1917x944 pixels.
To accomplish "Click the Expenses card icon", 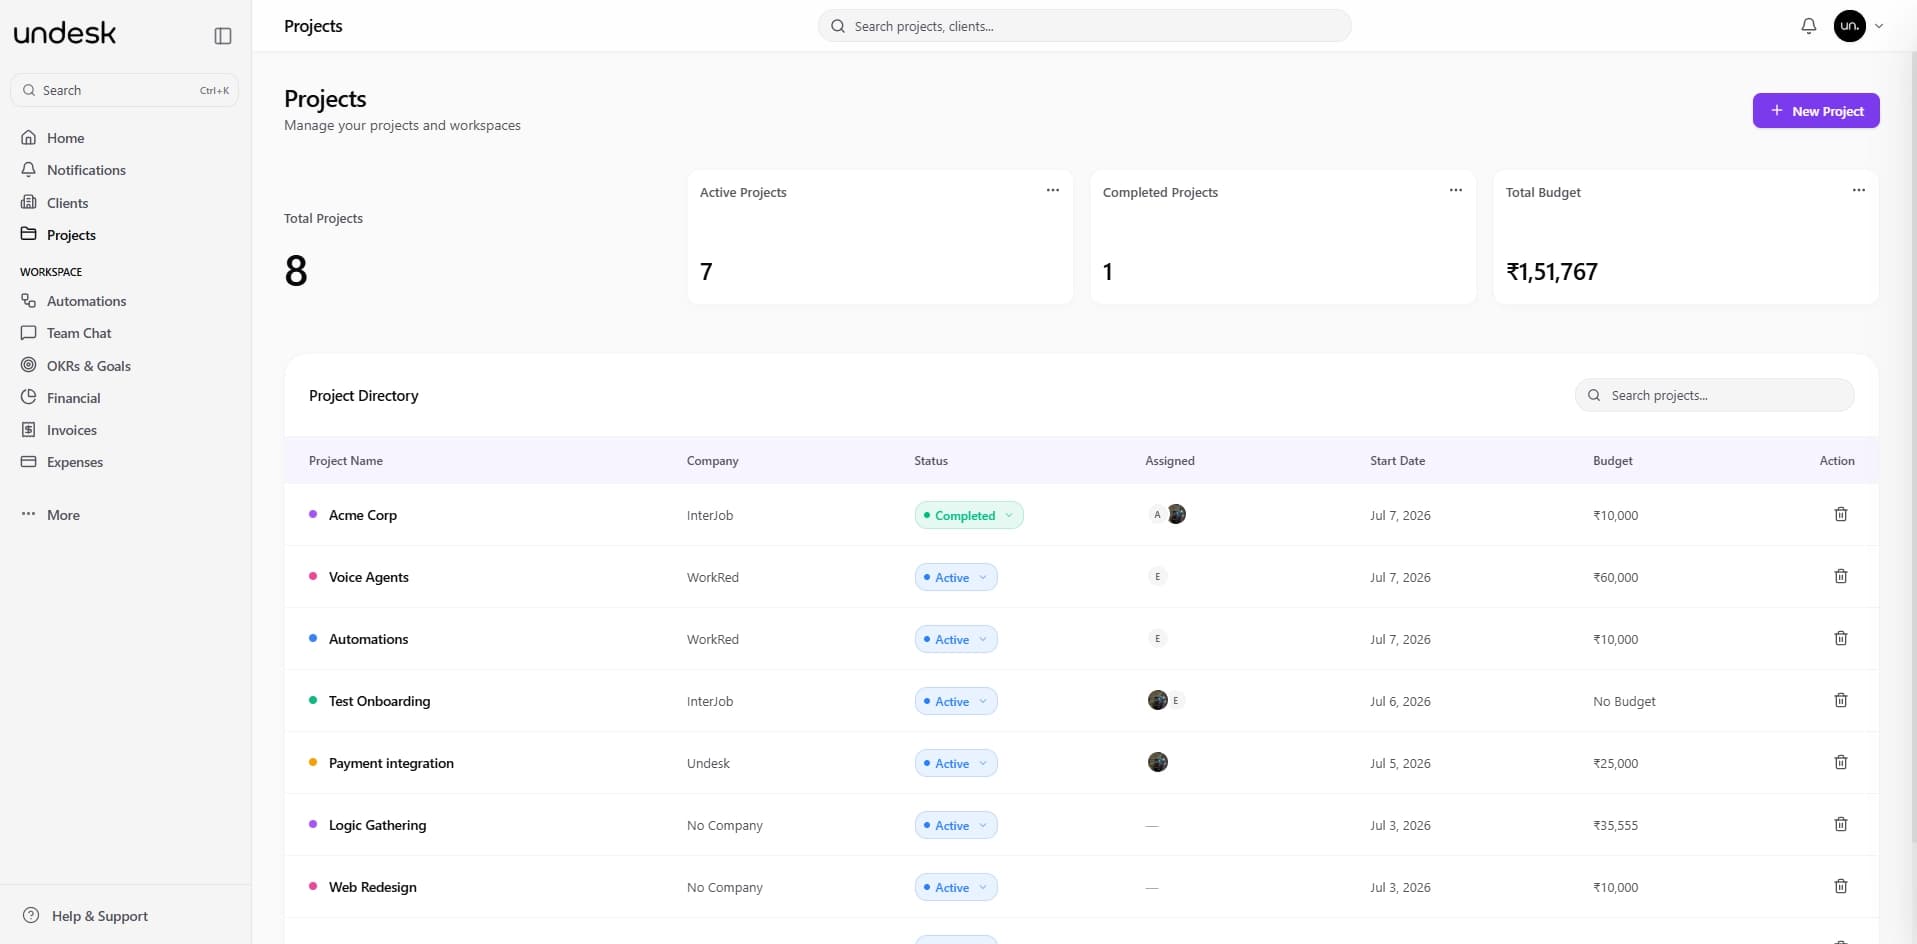I will [x=29, y=462].
